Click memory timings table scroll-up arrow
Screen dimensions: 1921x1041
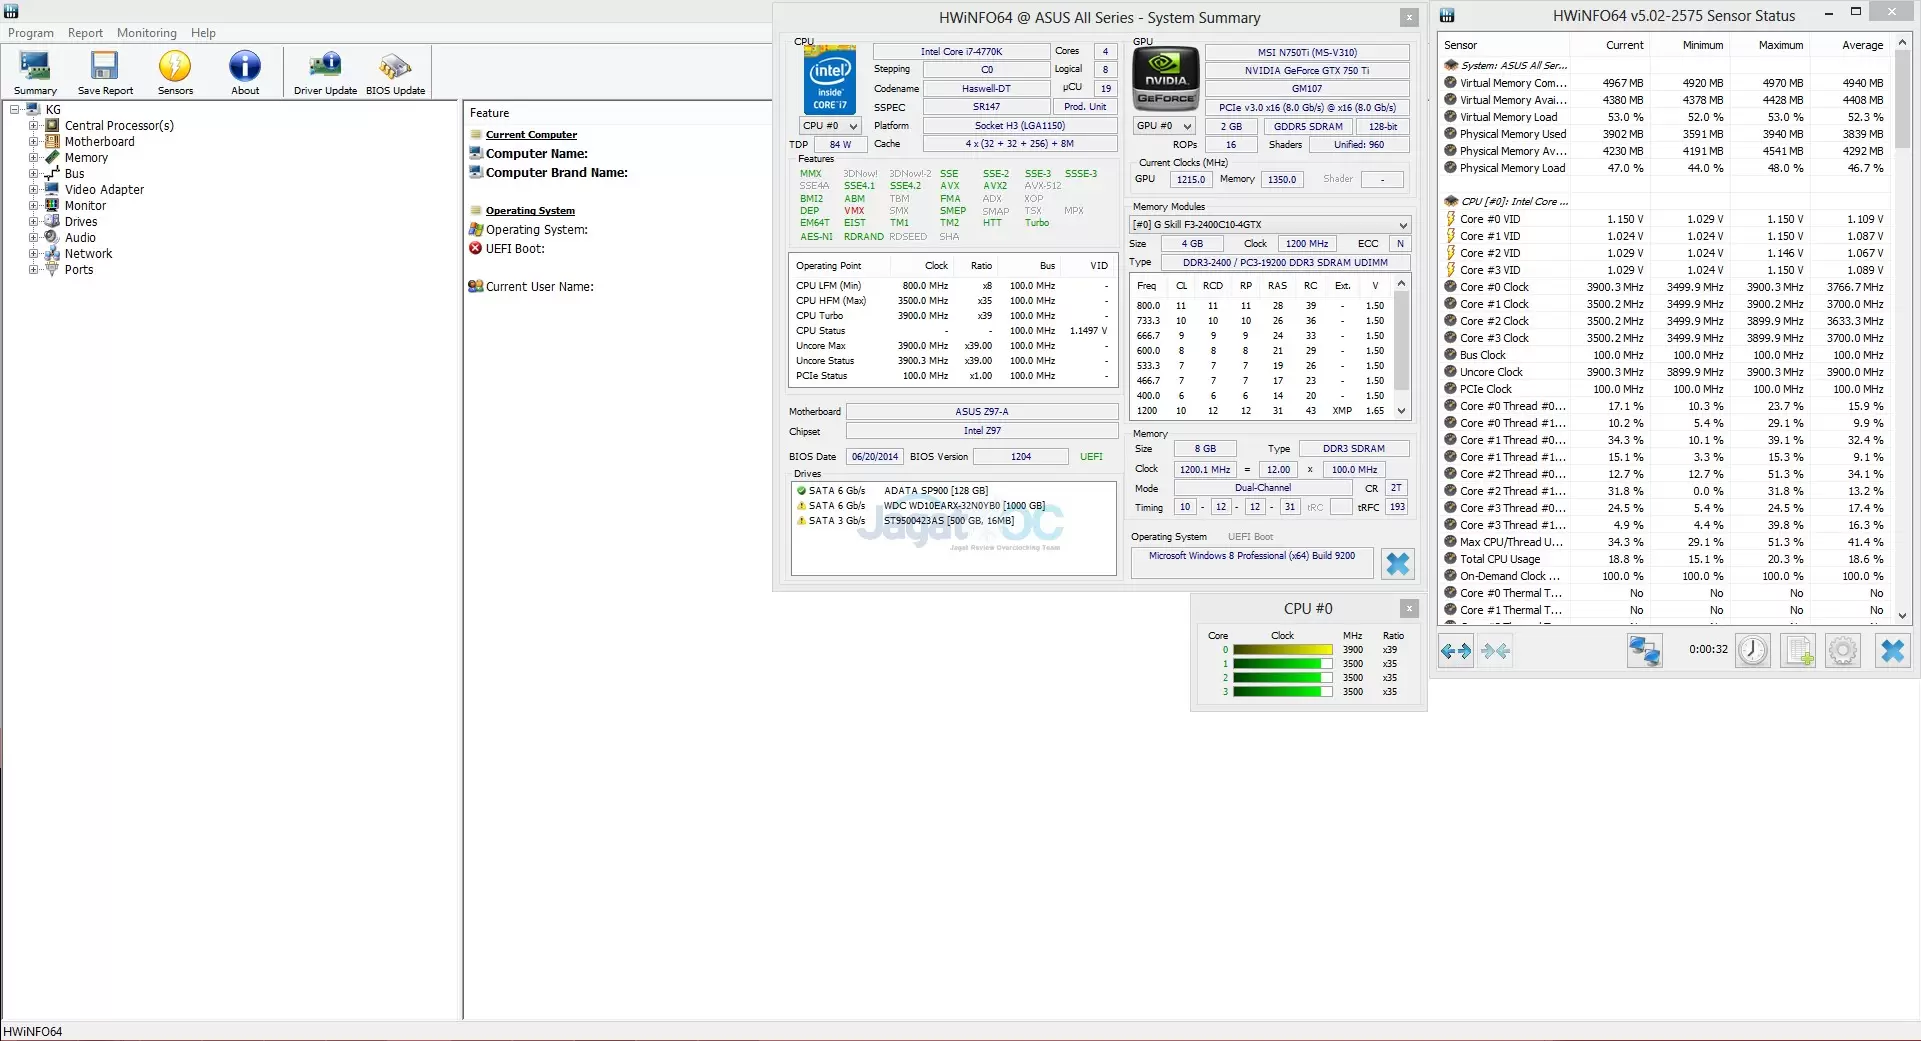(1401, 283)
